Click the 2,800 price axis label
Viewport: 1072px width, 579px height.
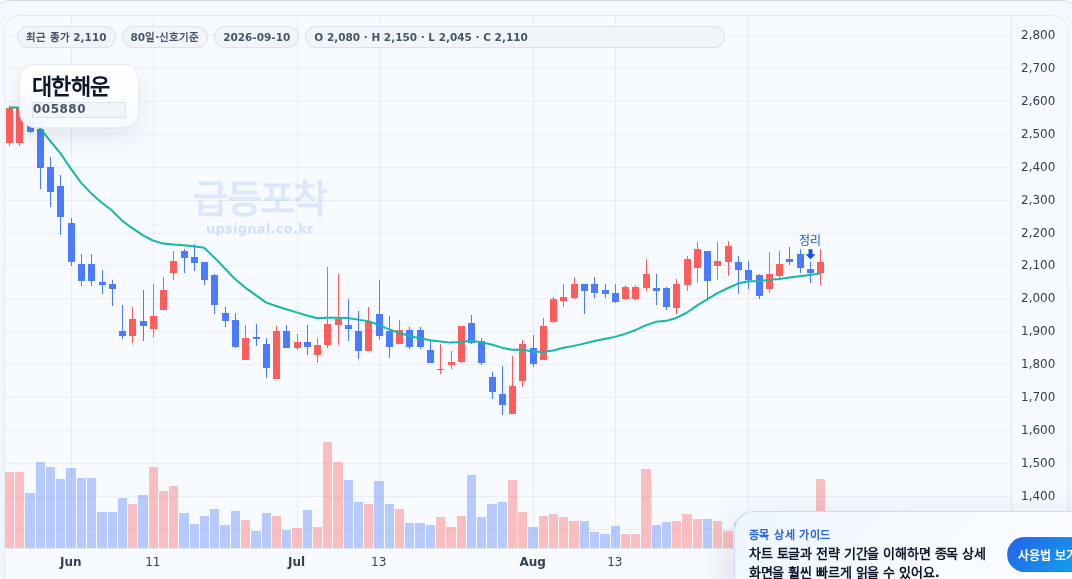[1037, 35]
